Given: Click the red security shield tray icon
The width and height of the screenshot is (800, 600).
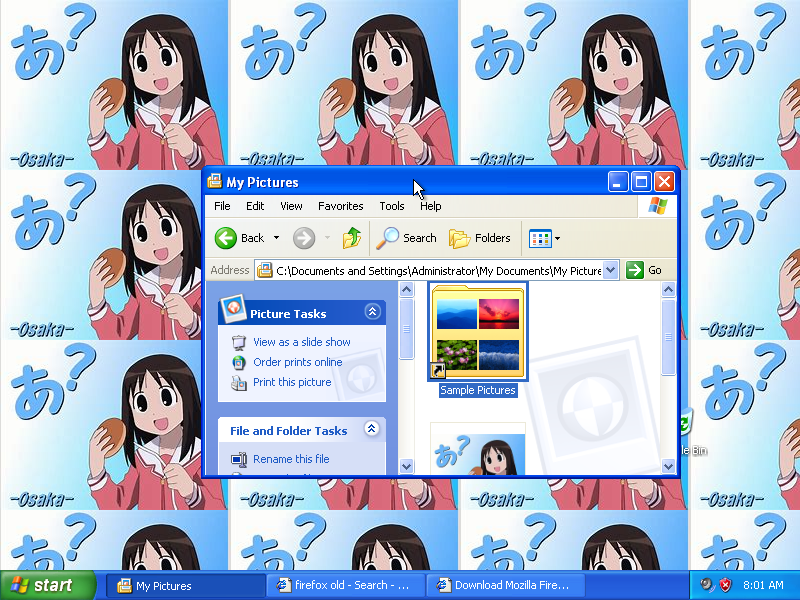Looking at the screenshot, I should [725, 585].
